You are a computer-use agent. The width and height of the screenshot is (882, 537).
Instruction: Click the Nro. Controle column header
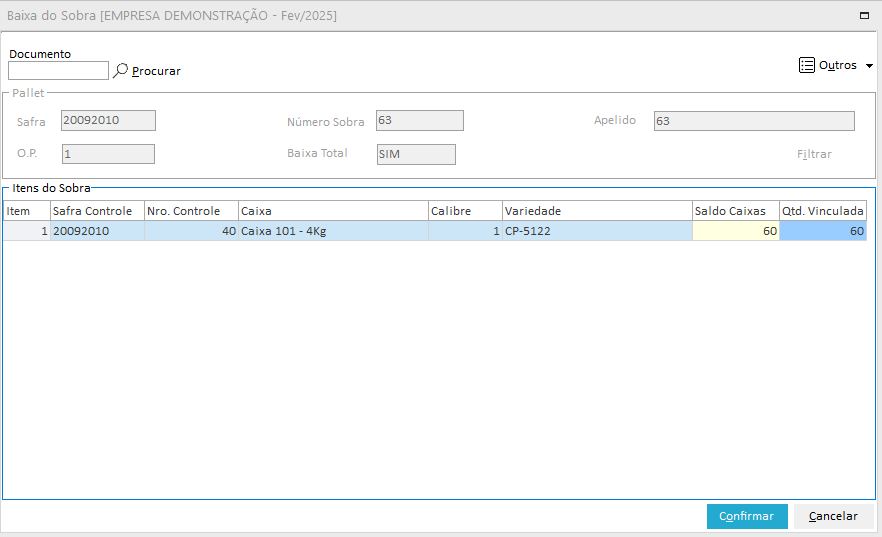click(x=191, y=211)
